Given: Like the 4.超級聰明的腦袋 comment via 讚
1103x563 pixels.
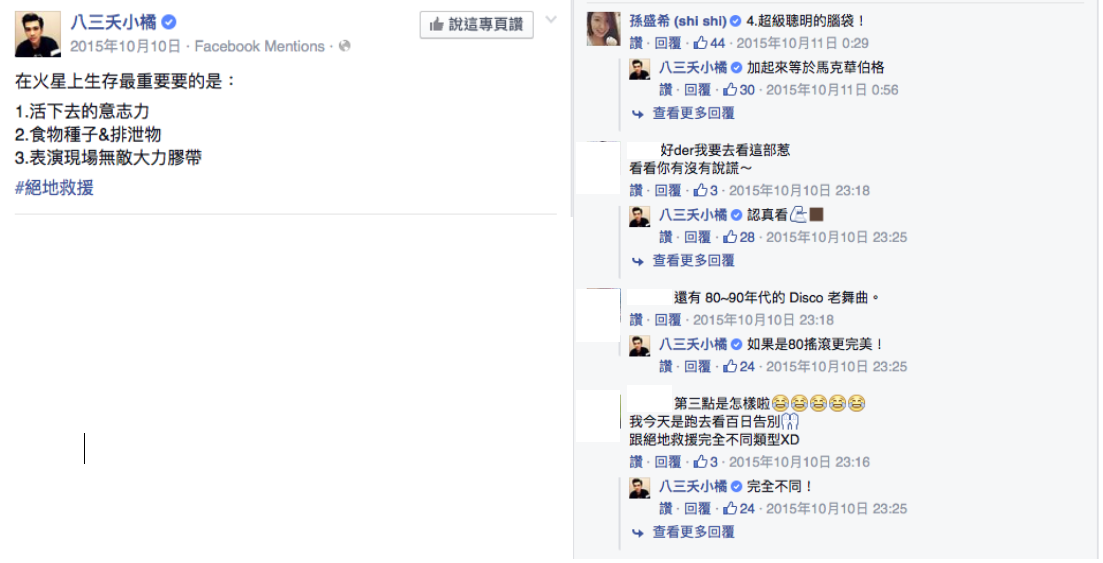Looking at the screenshot, I should pyautogui.click(x=636, y=43).
